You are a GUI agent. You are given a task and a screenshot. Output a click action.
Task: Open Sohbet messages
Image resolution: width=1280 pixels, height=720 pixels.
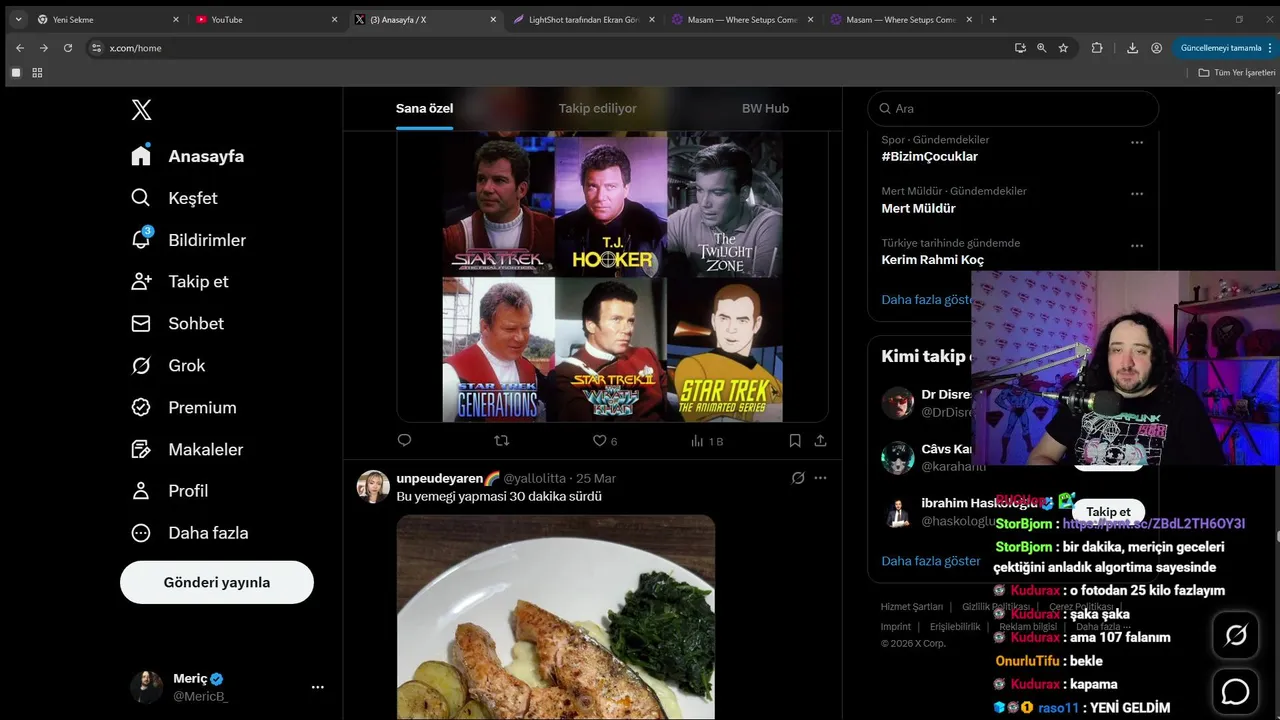click(x=177, y=323)
